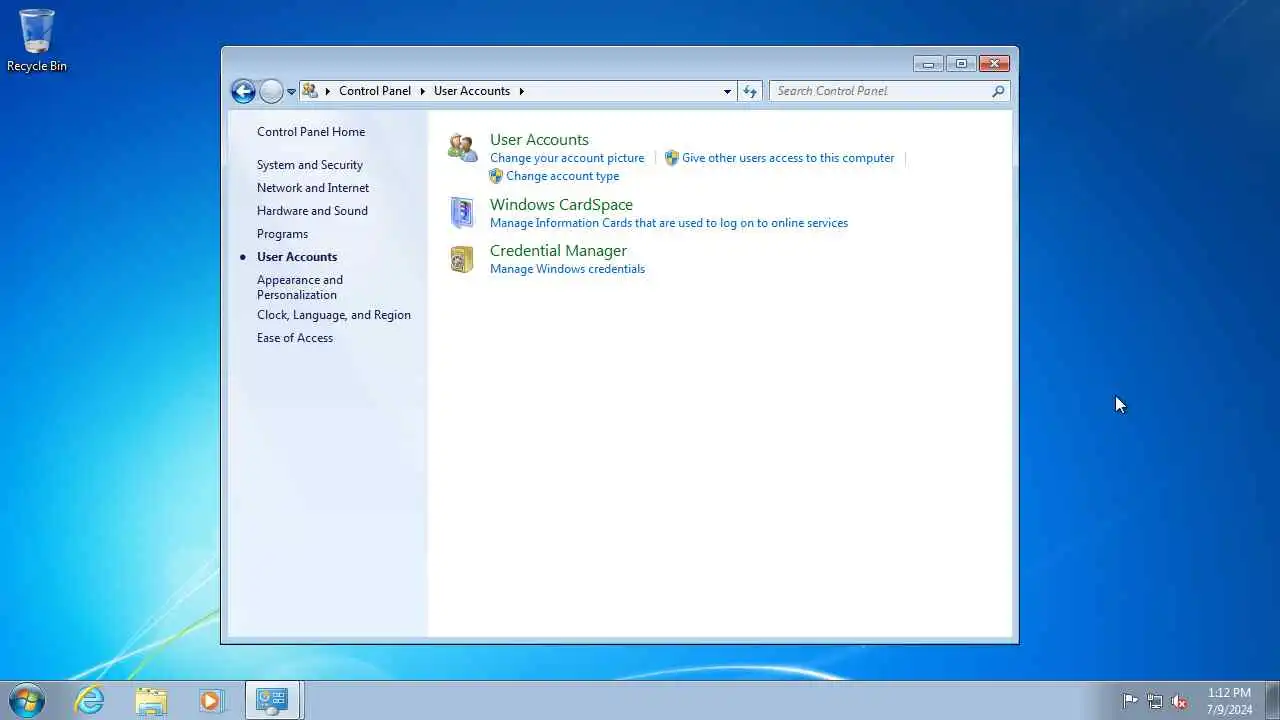Image resolution: width=1280 pixels, height=720 pixels.
Task: Open the Recycle Bin on desktop
Action: (37, 41)
